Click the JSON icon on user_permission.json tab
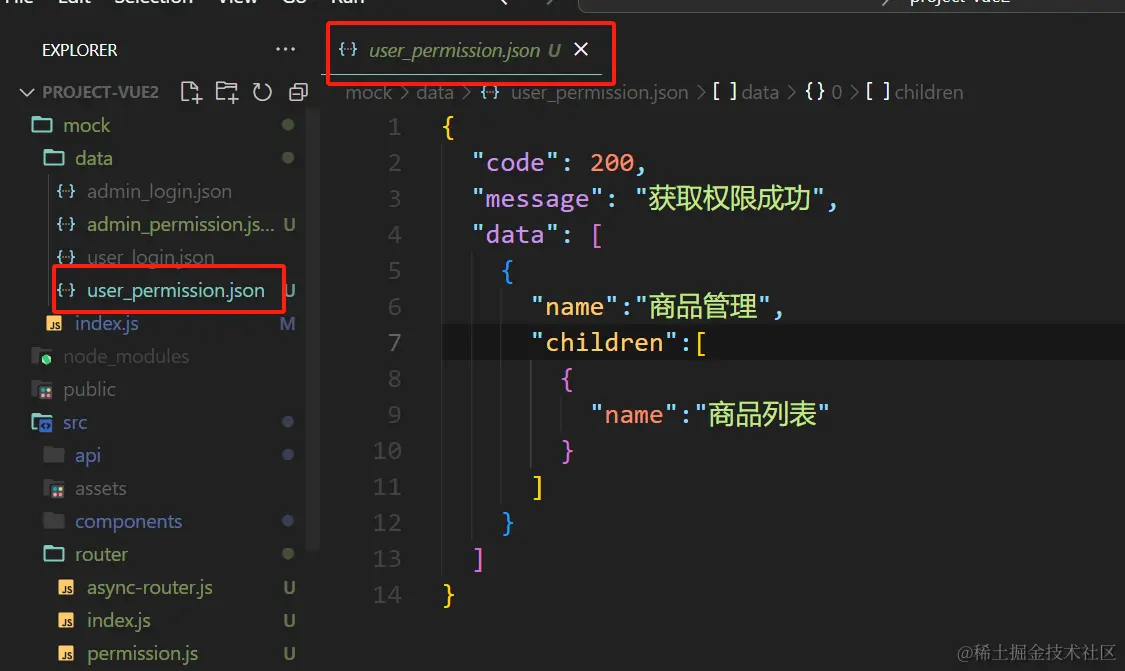 point(348,49)
